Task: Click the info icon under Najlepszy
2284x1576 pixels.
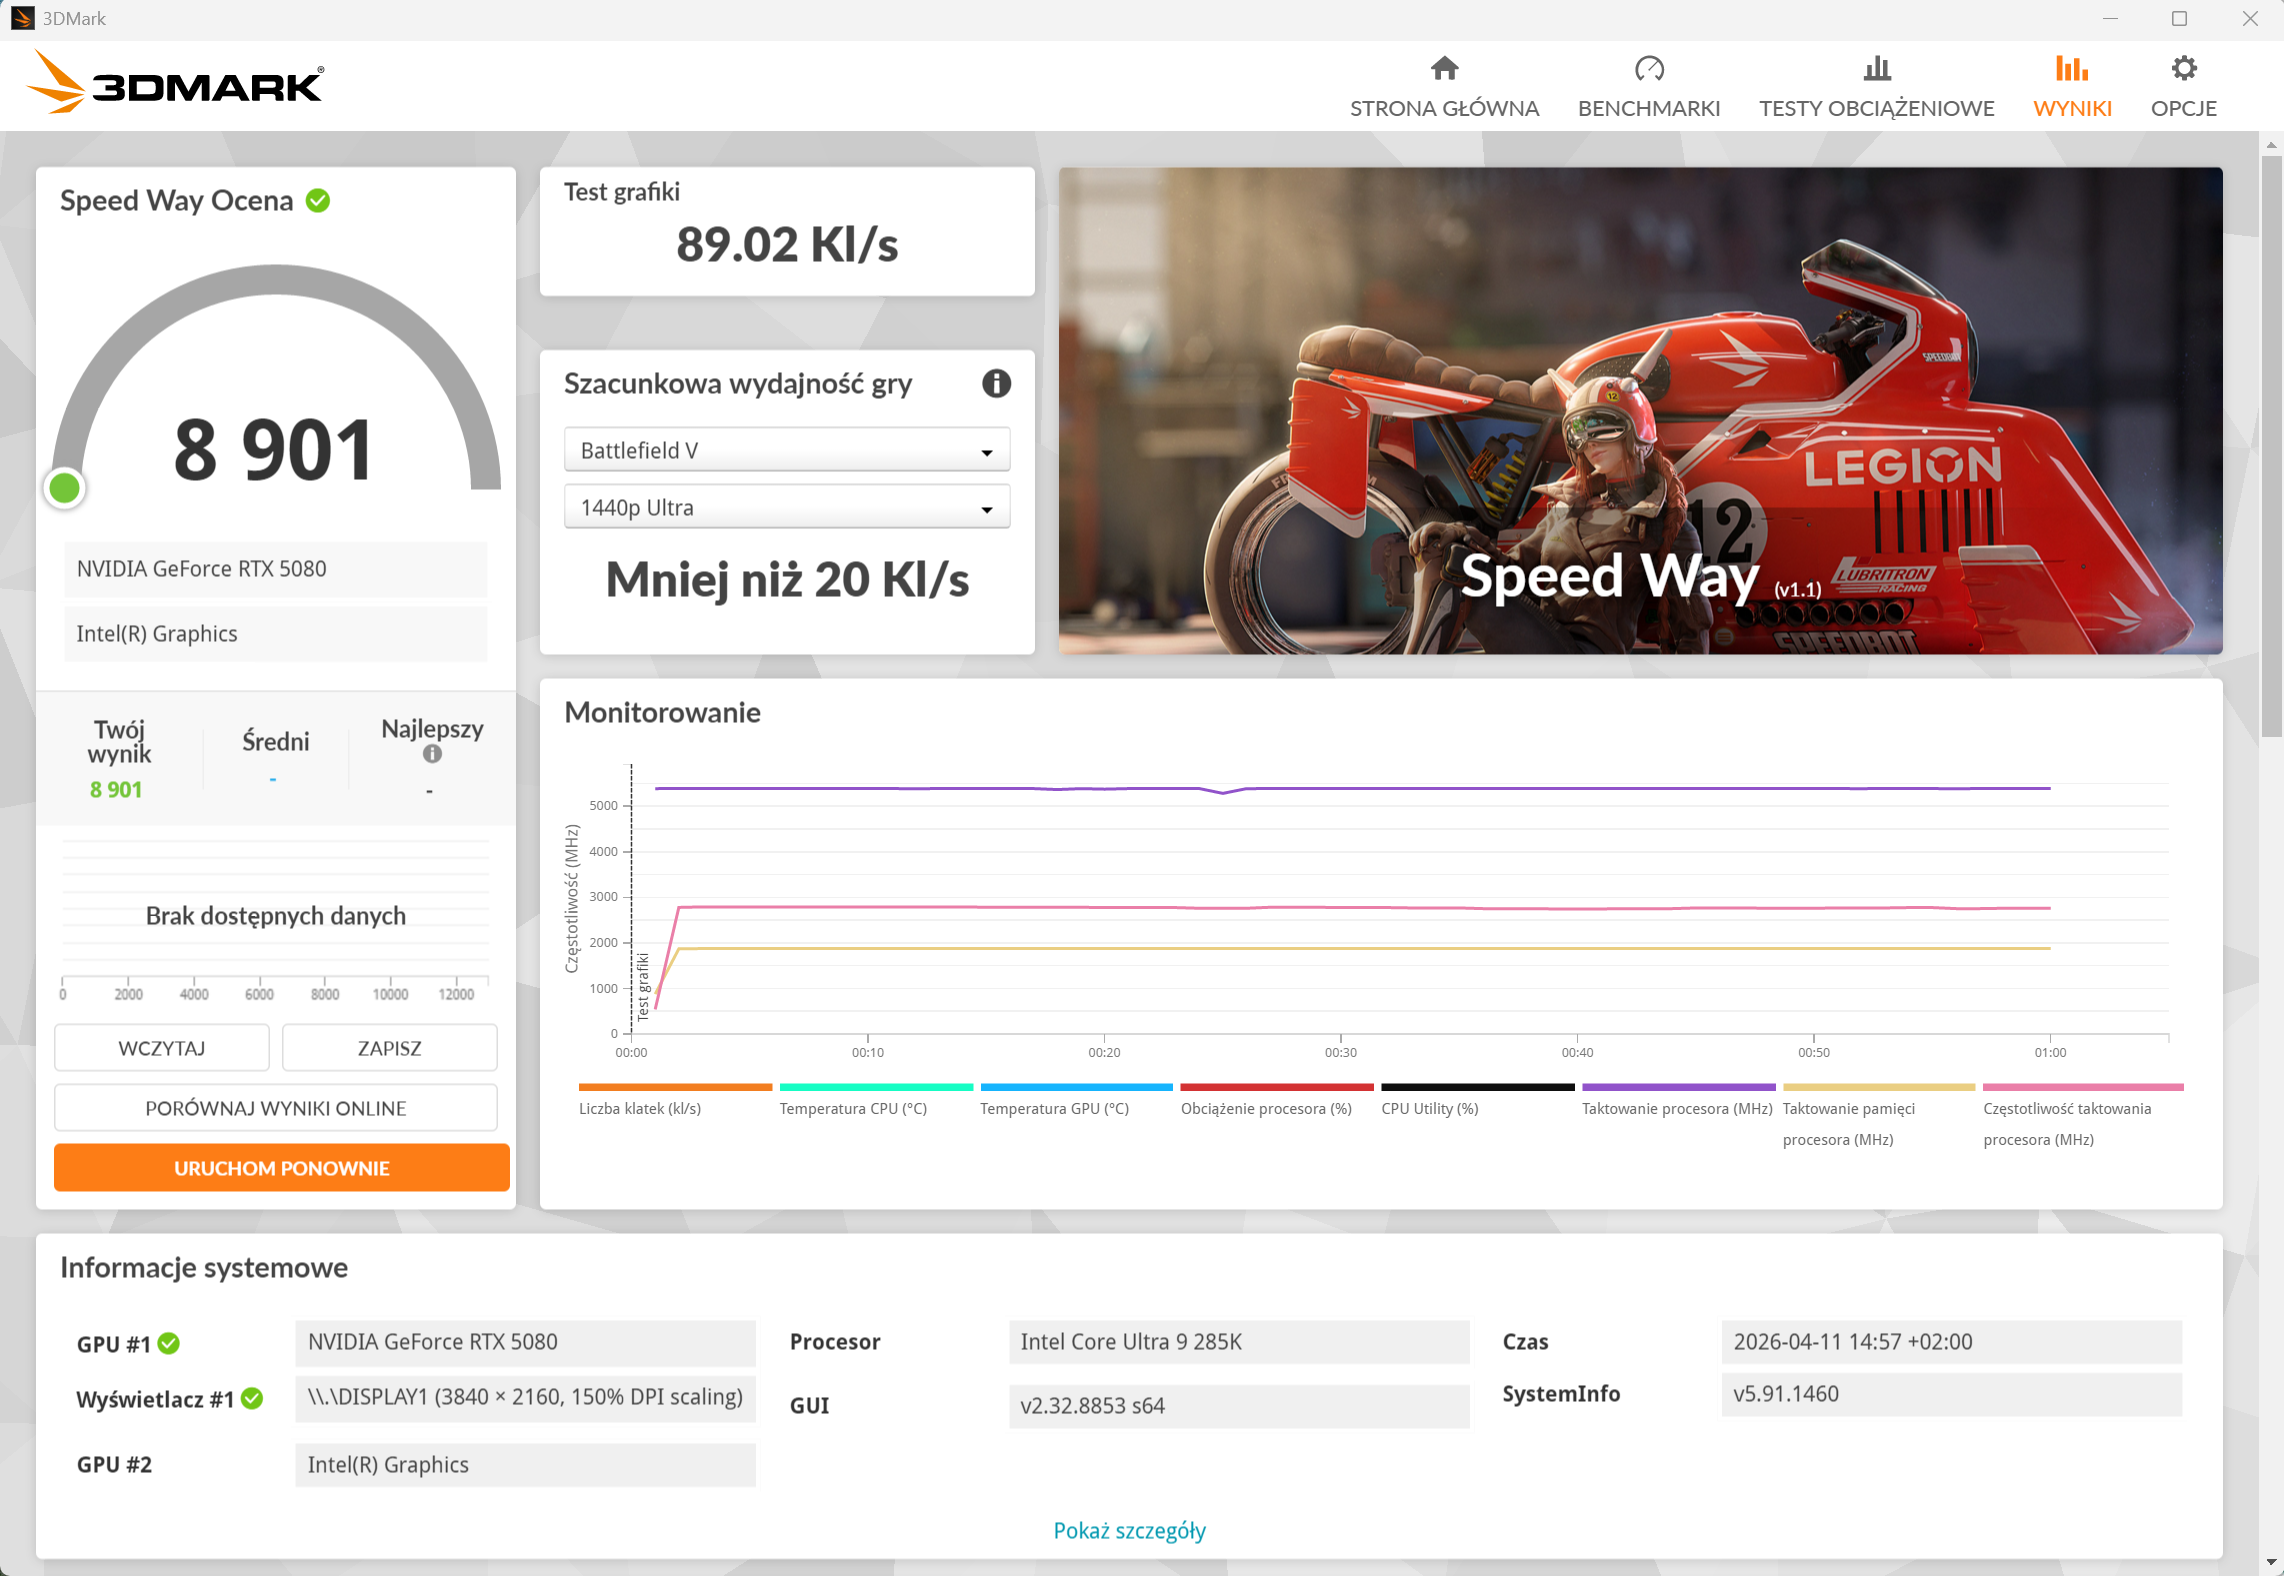Action: 432,754
